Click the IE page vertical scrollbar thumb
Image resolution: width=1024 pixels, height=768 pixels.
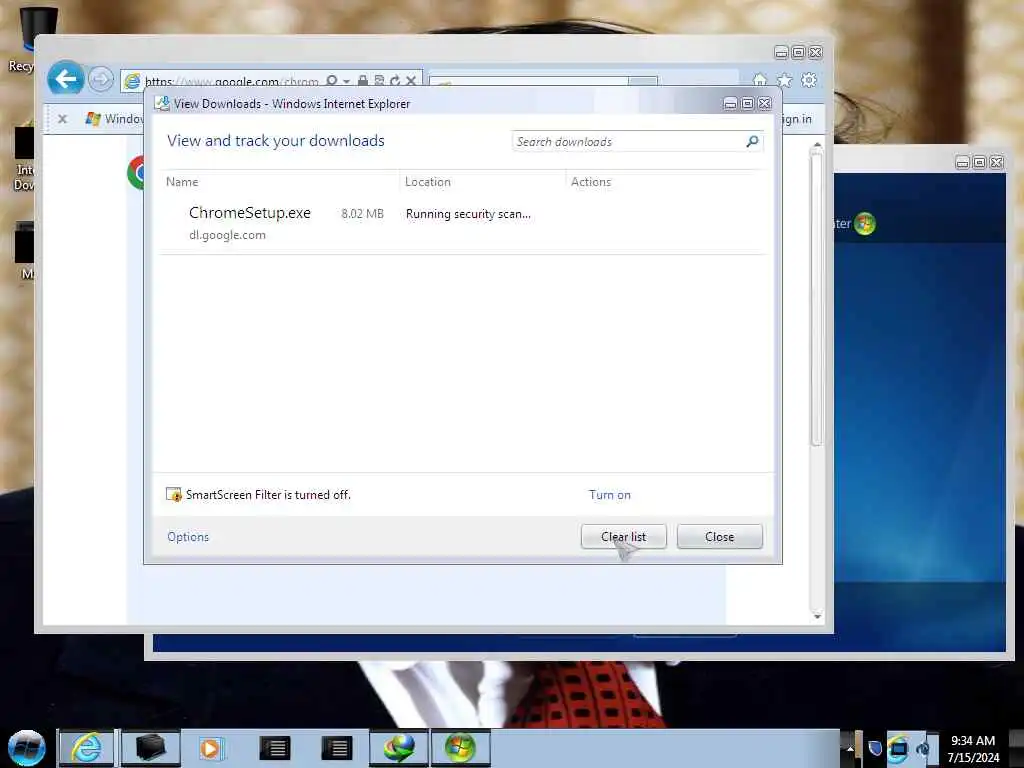817,297
